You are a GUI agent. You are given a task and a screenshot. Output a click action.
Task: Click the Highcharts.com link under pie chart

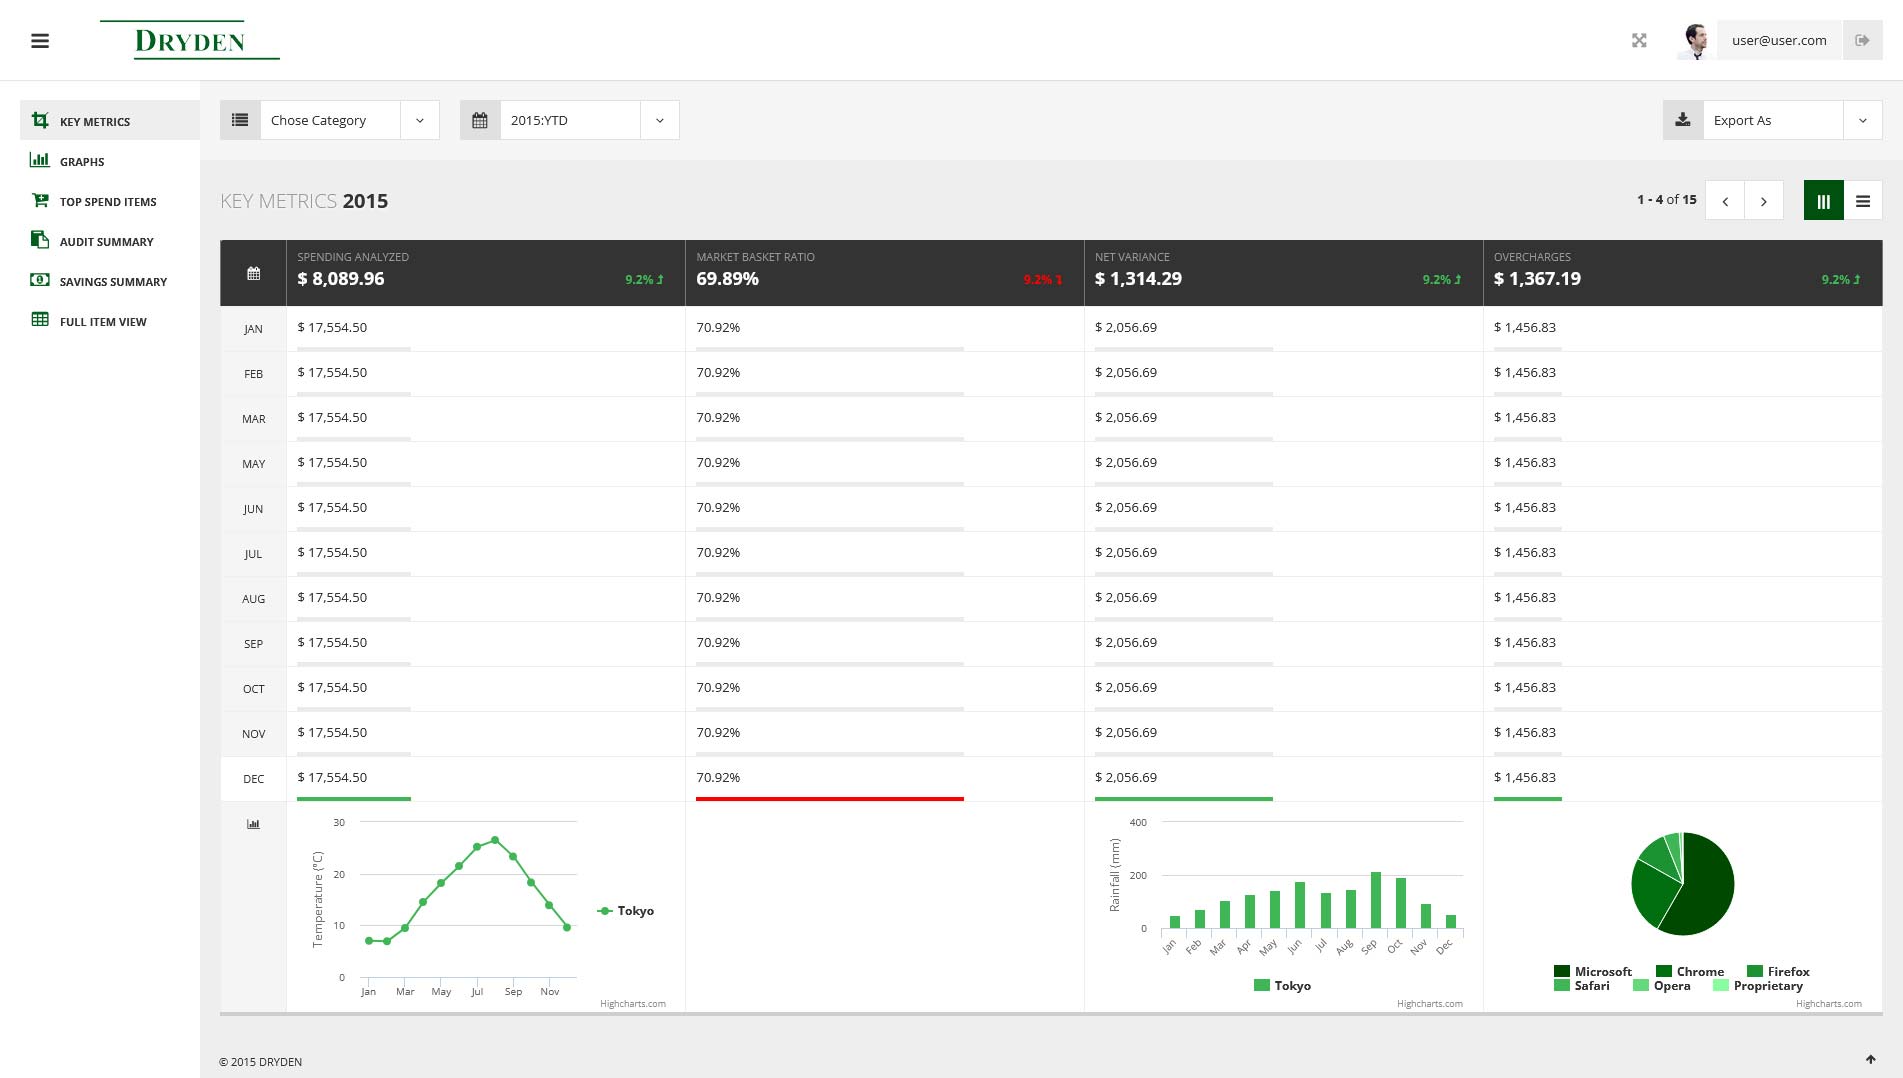(1828, 1003)
